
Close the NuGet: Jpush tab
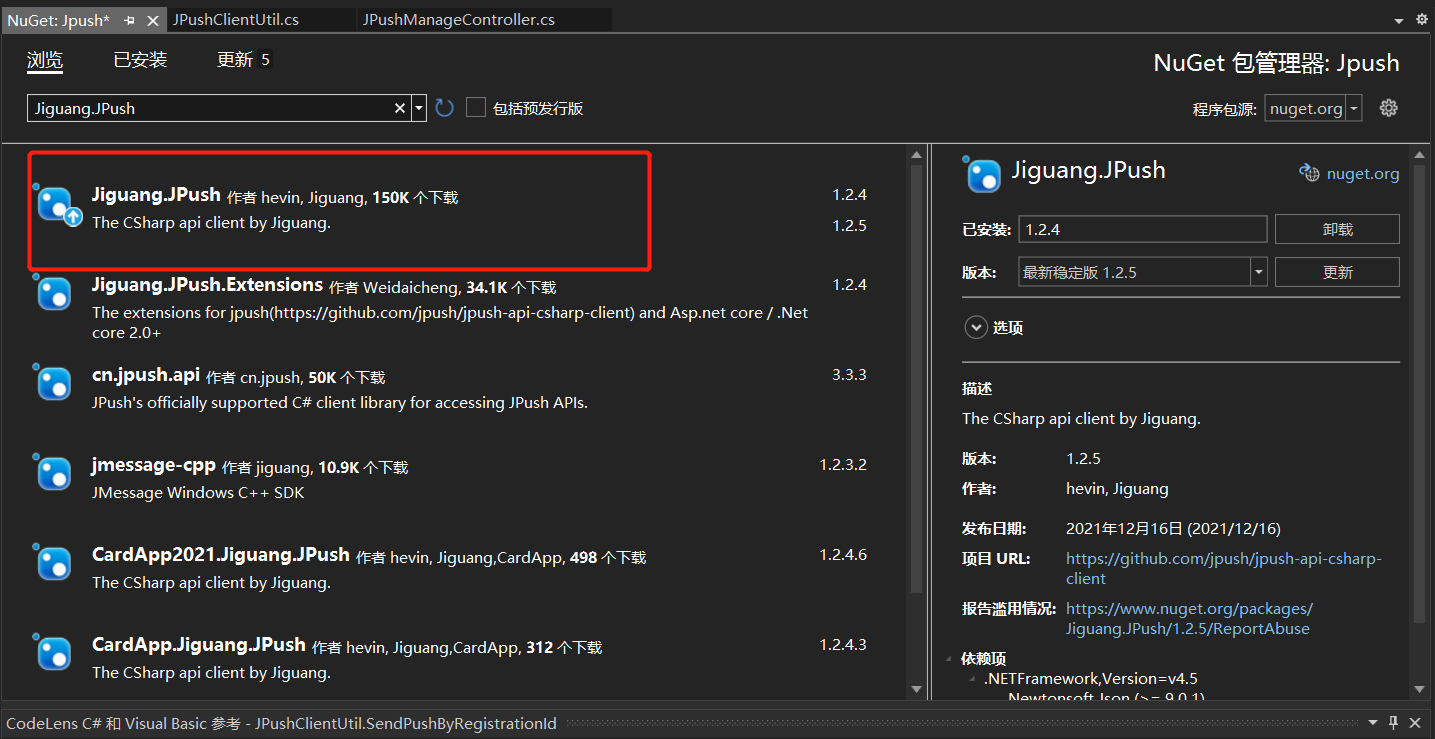(x=152, y=20)
